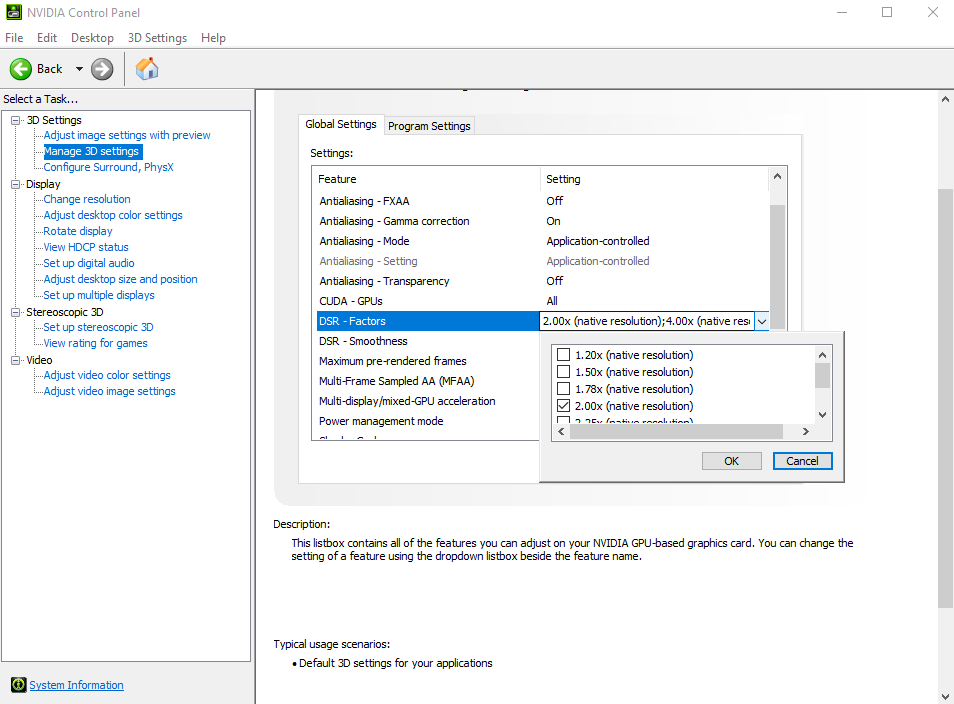Collapse the 3D Settings tree node
This screenshot has width=954, height=704.
(x=16, y=120)
